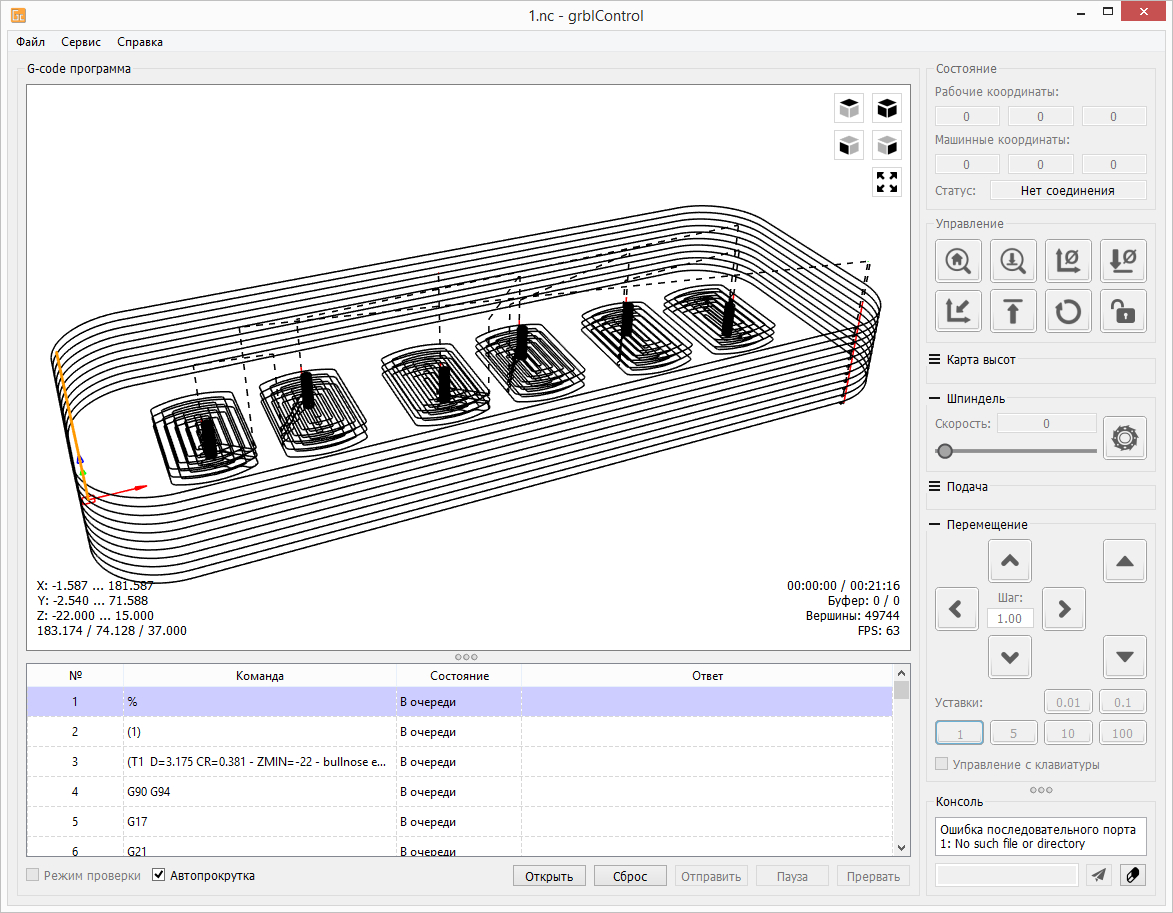
Task: Clear the console with the eraser icon
Action: (1132, 875)
